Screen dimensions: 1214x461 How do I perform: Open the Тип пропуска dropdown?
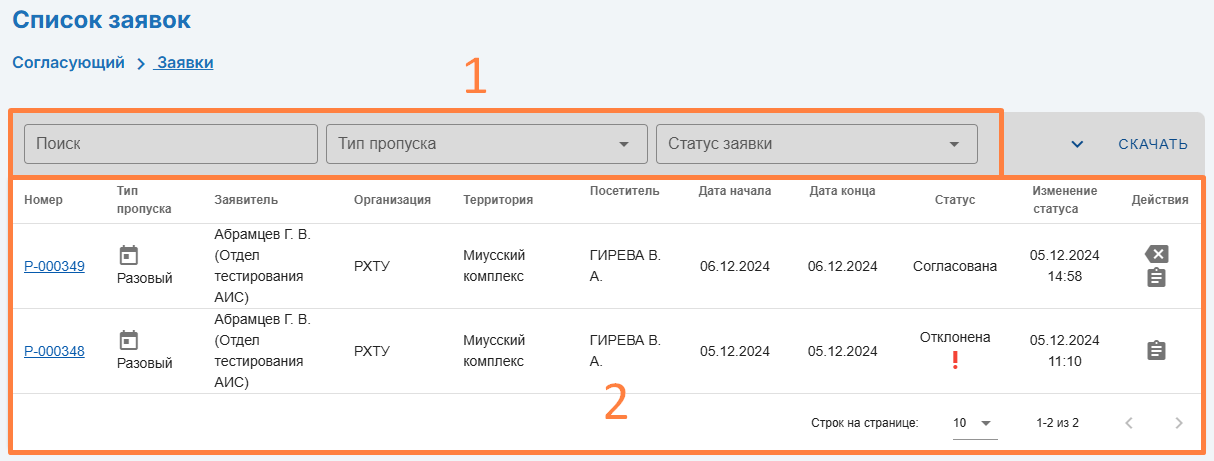[x=485, y=144]
